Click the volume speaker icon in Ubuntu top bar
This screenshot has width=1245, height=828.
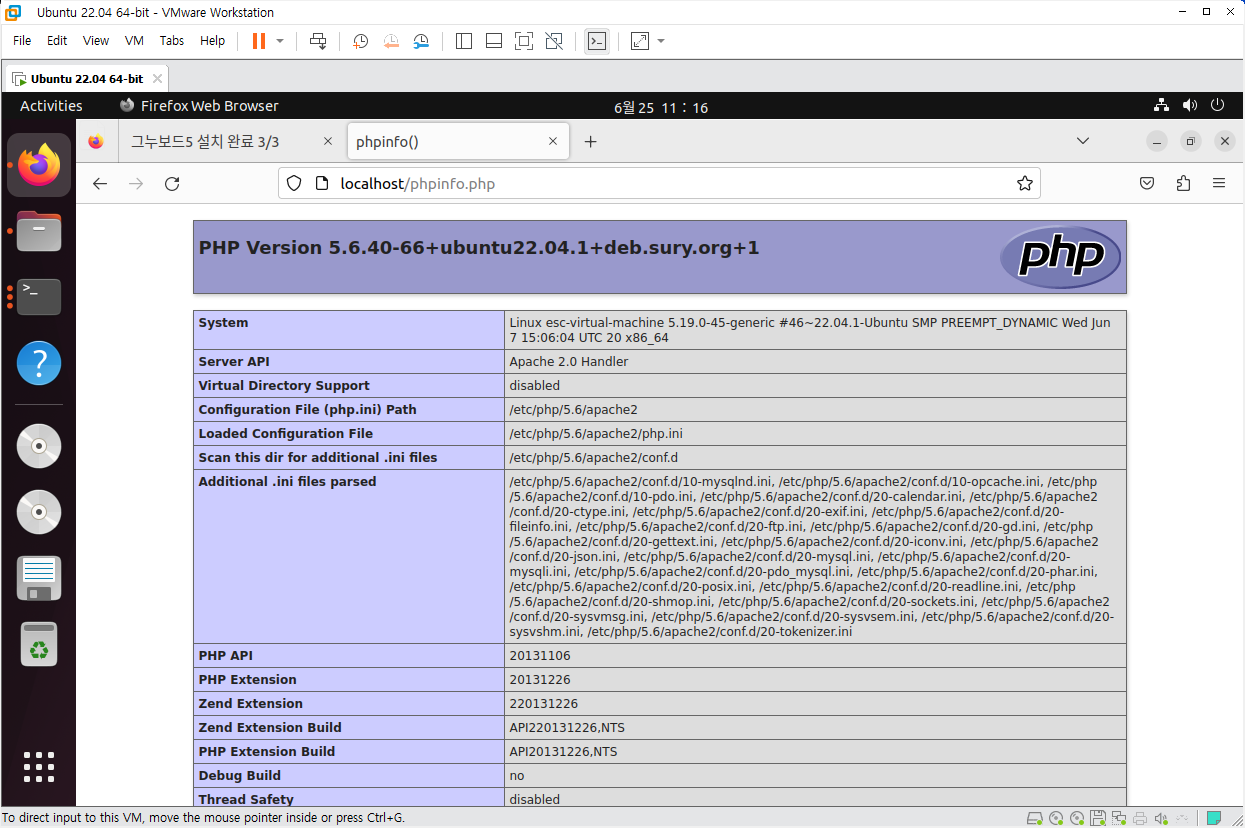tap(1189, 105)
